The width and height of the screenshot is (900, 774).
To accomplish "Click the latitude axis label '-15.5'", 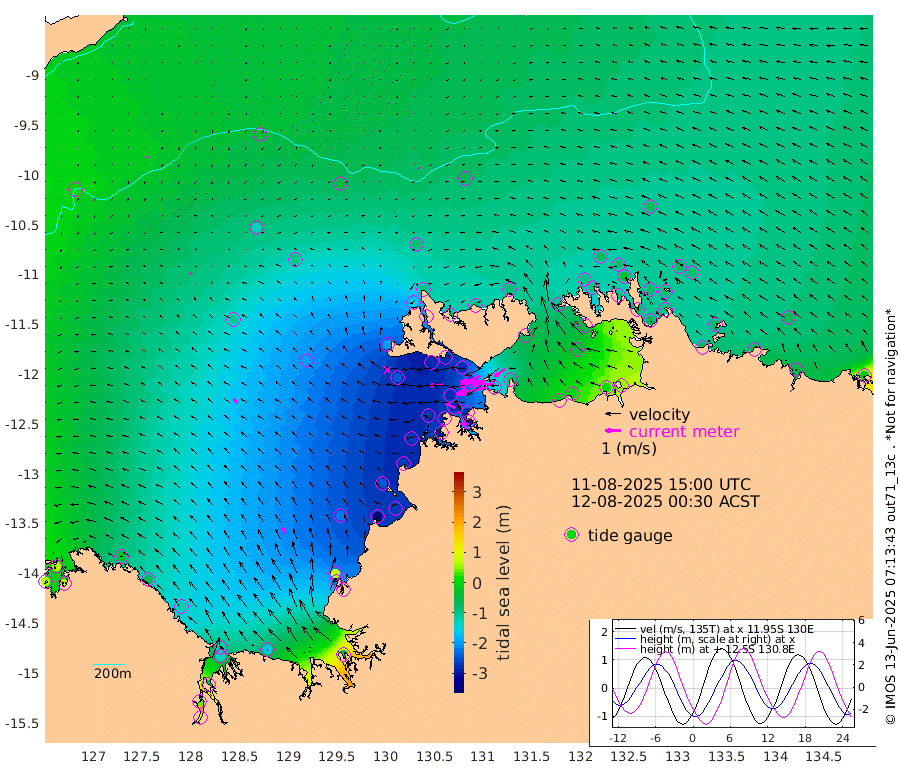I will tap(22, 723).
